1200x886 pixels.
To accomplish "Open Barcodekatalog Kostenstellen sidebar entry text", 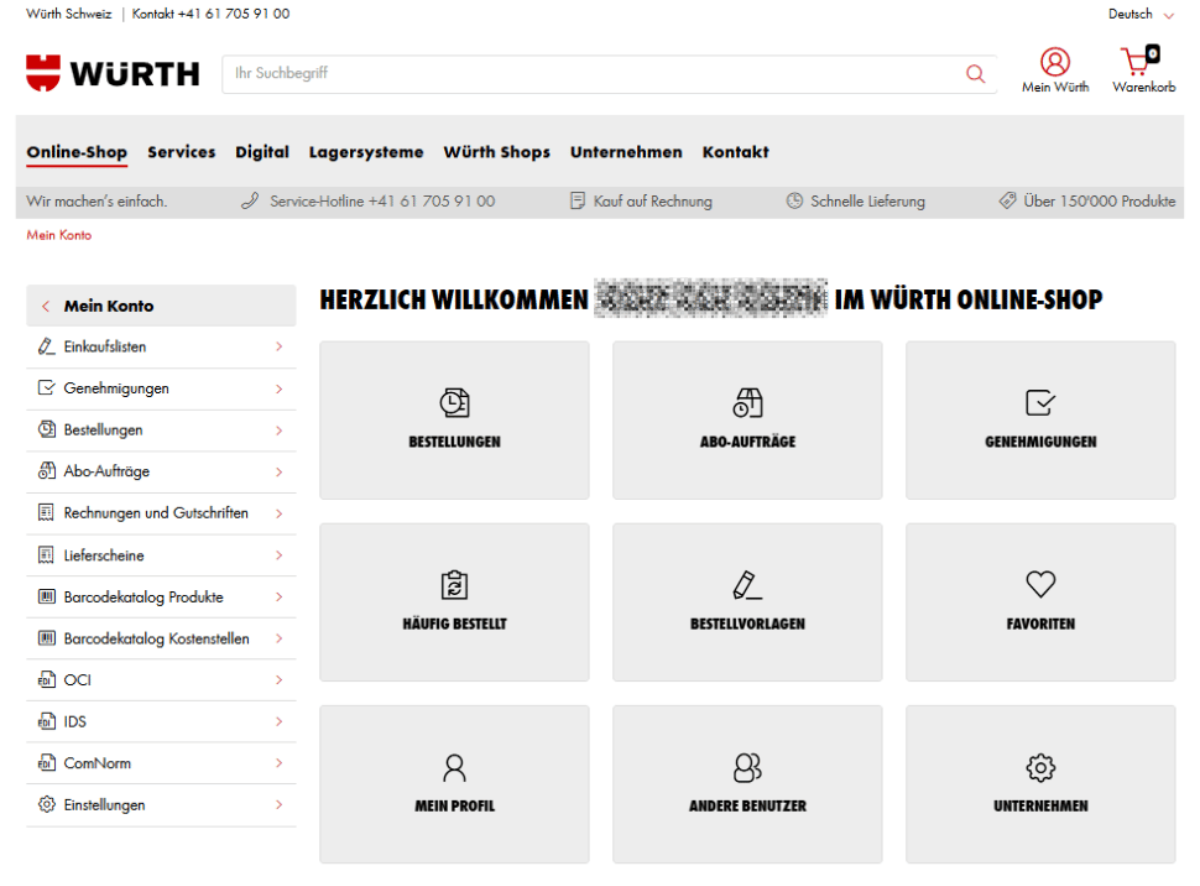I will (x=157, y=638).
